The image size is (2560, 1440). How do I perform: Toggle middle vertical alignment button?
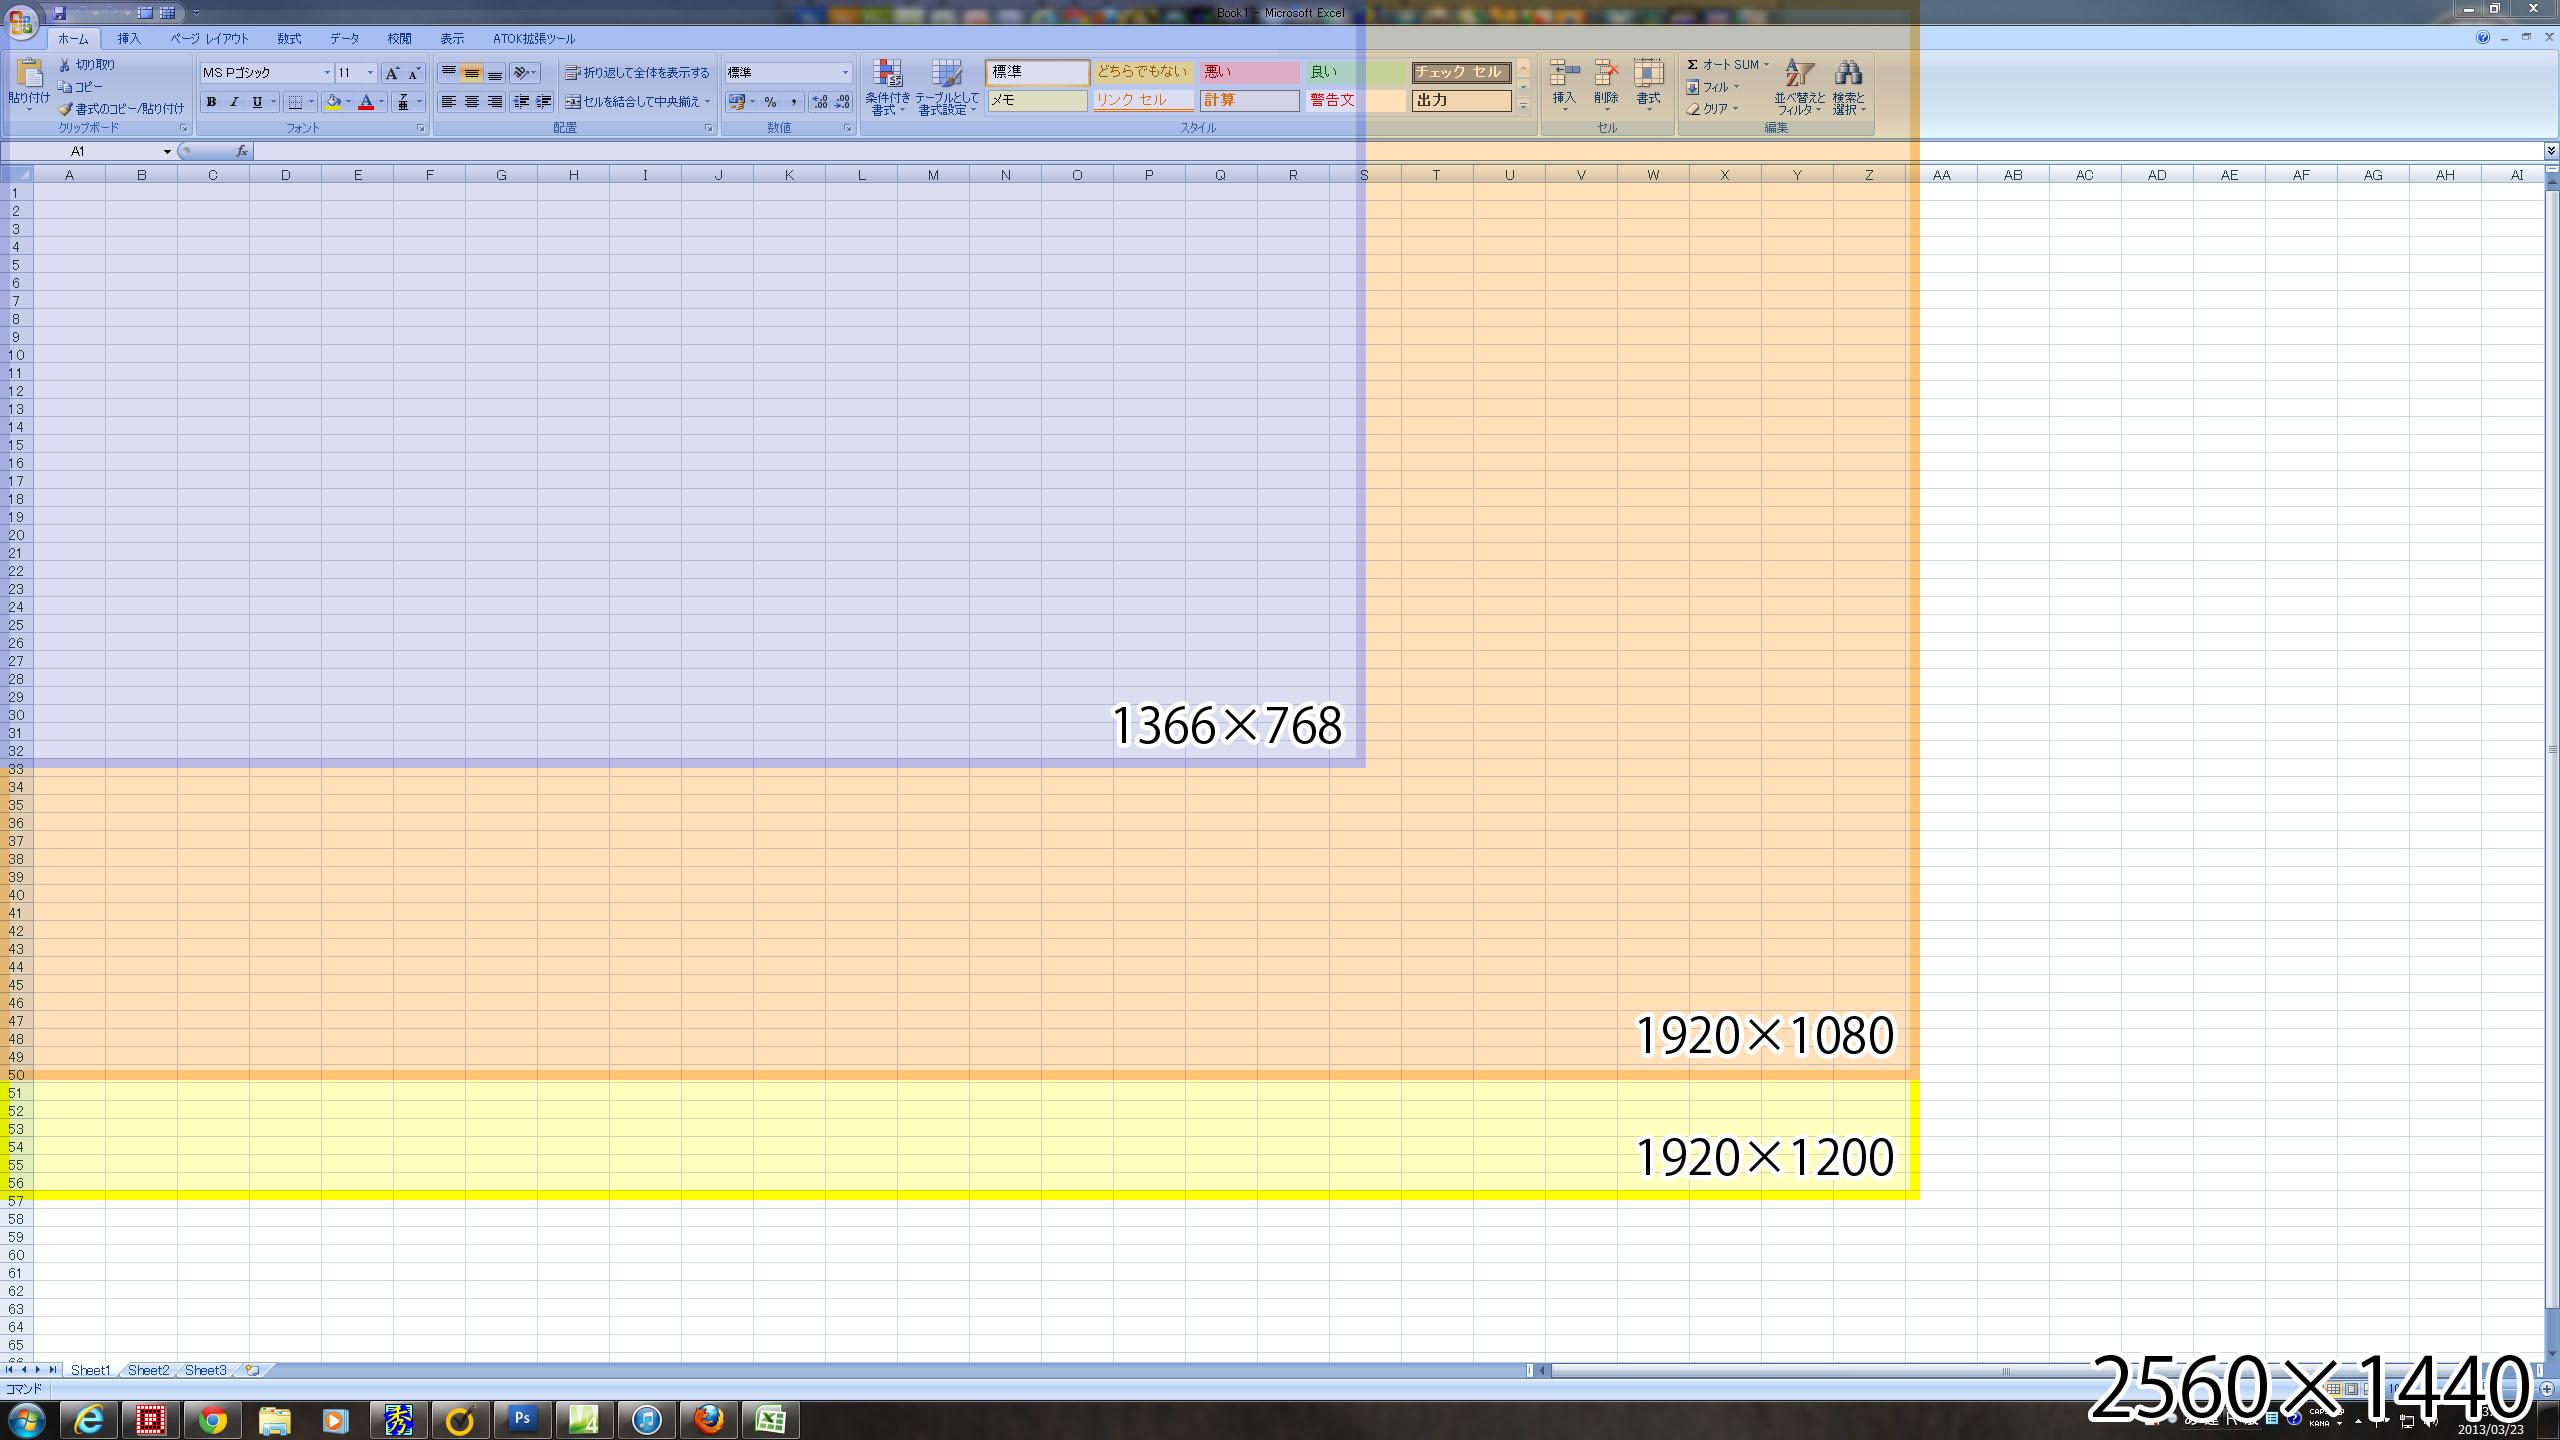coord(471,73)
